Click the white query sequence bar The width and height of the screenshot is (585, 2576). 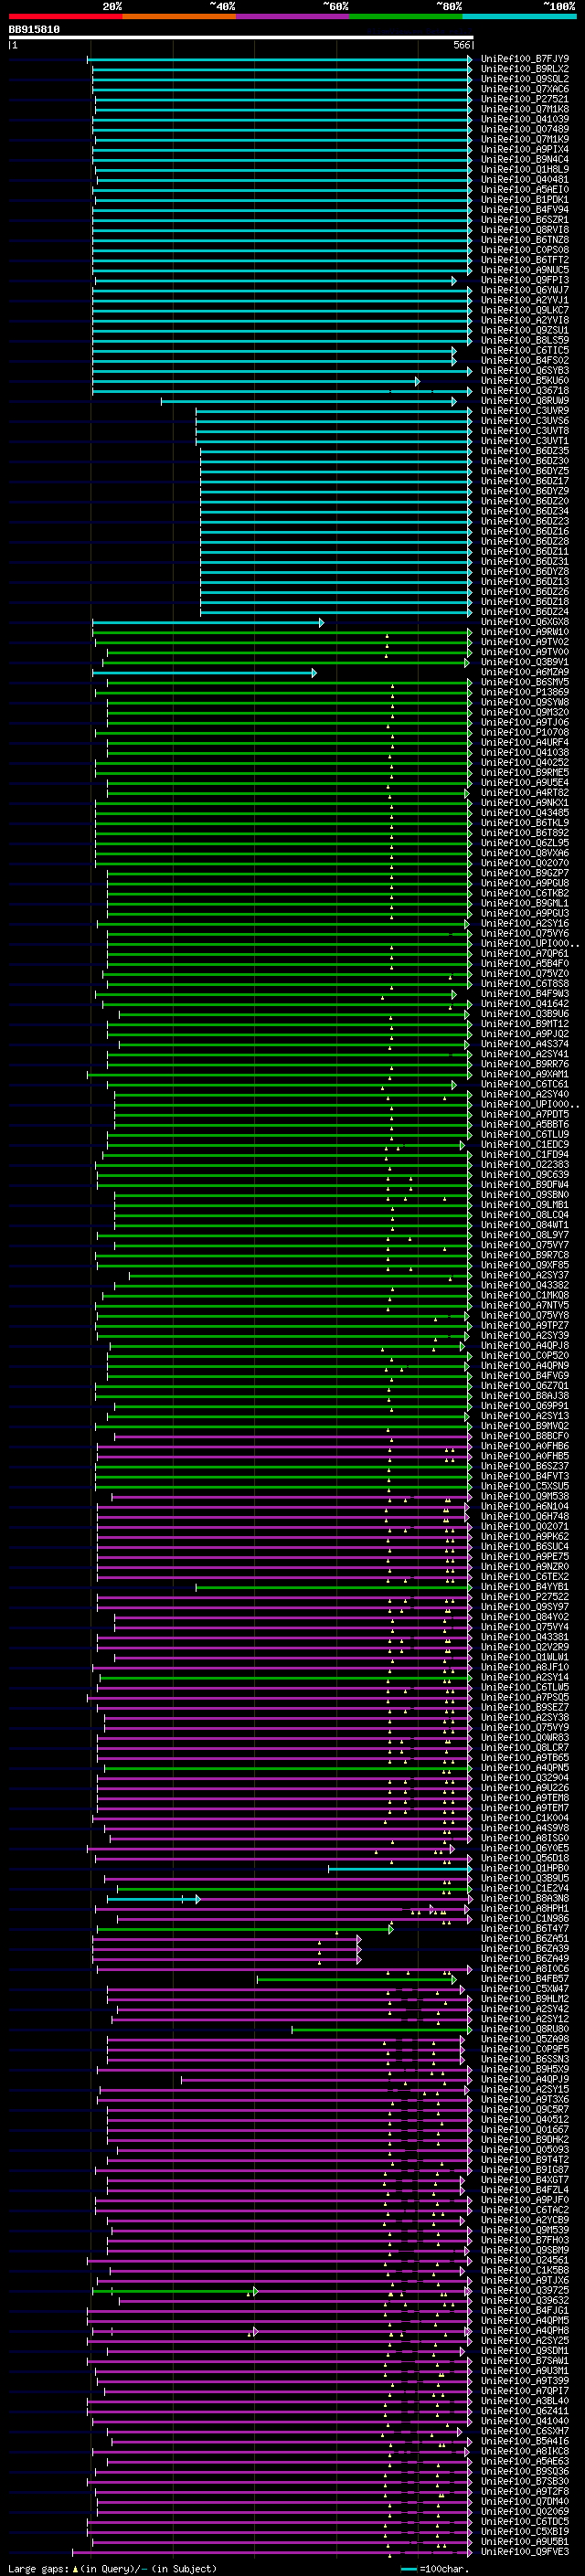click(241, 38)
